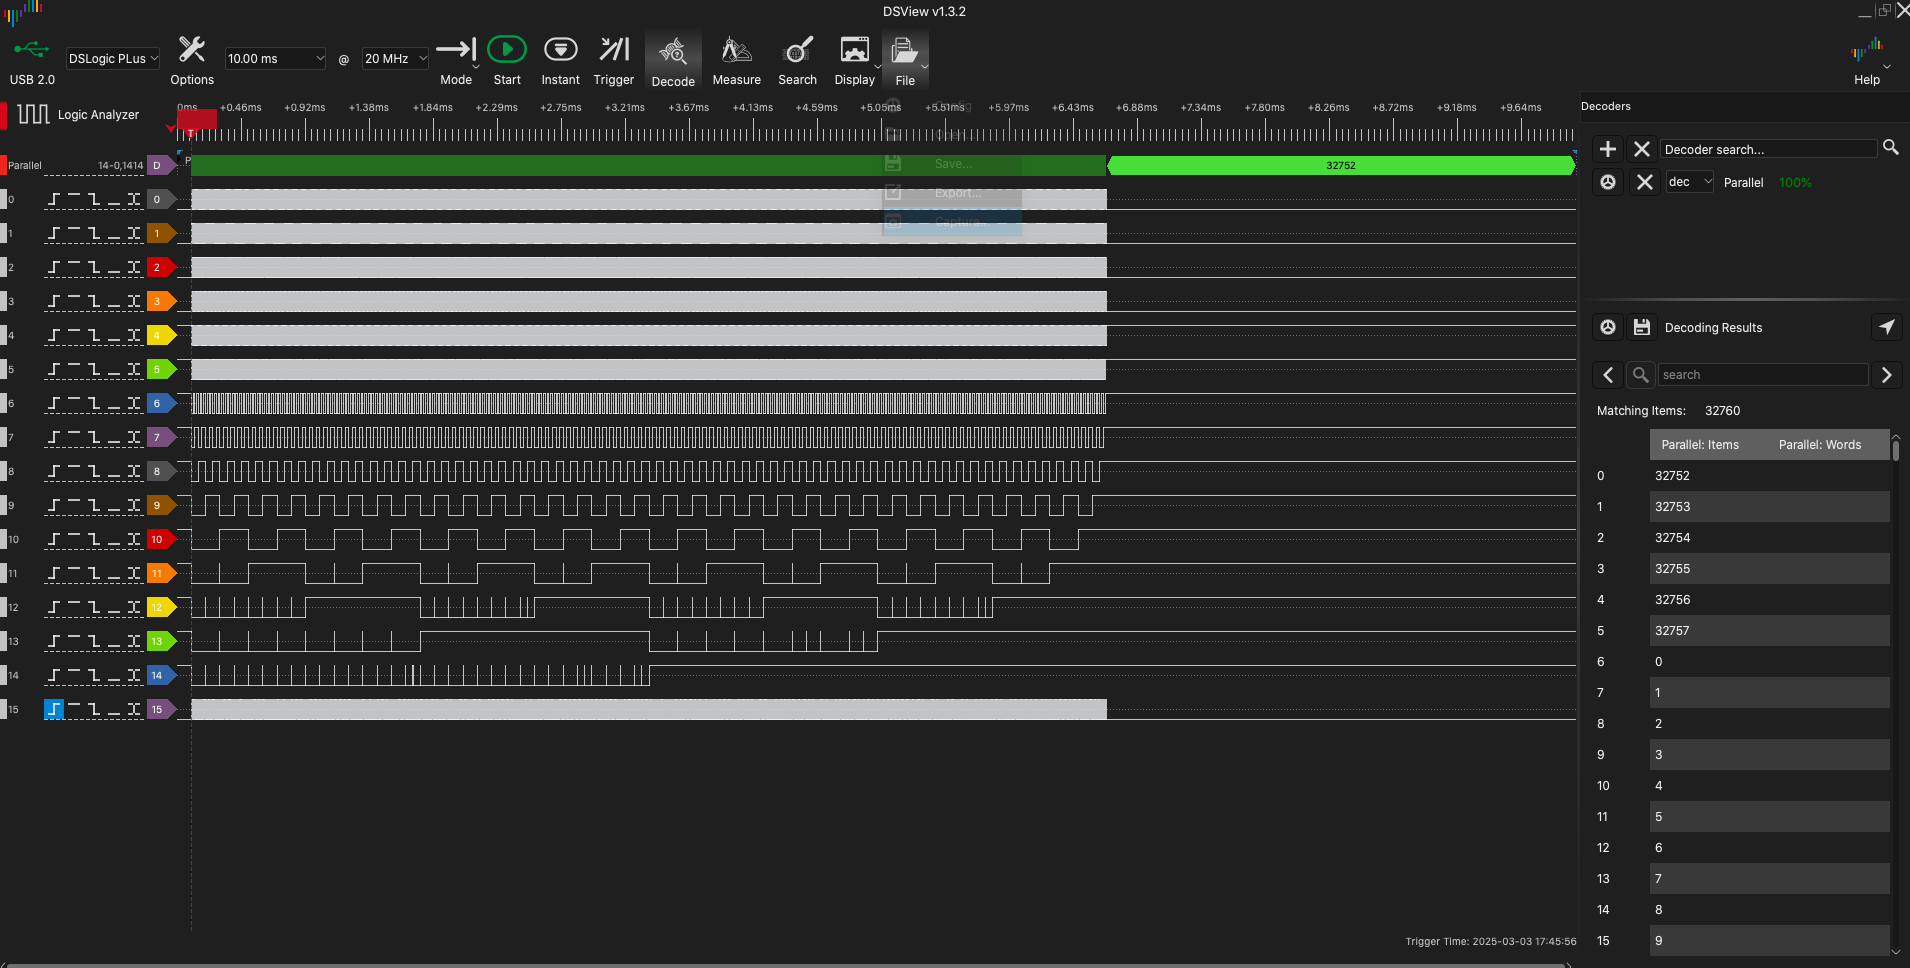Set high level trigger on channel 6

[74, 403]
